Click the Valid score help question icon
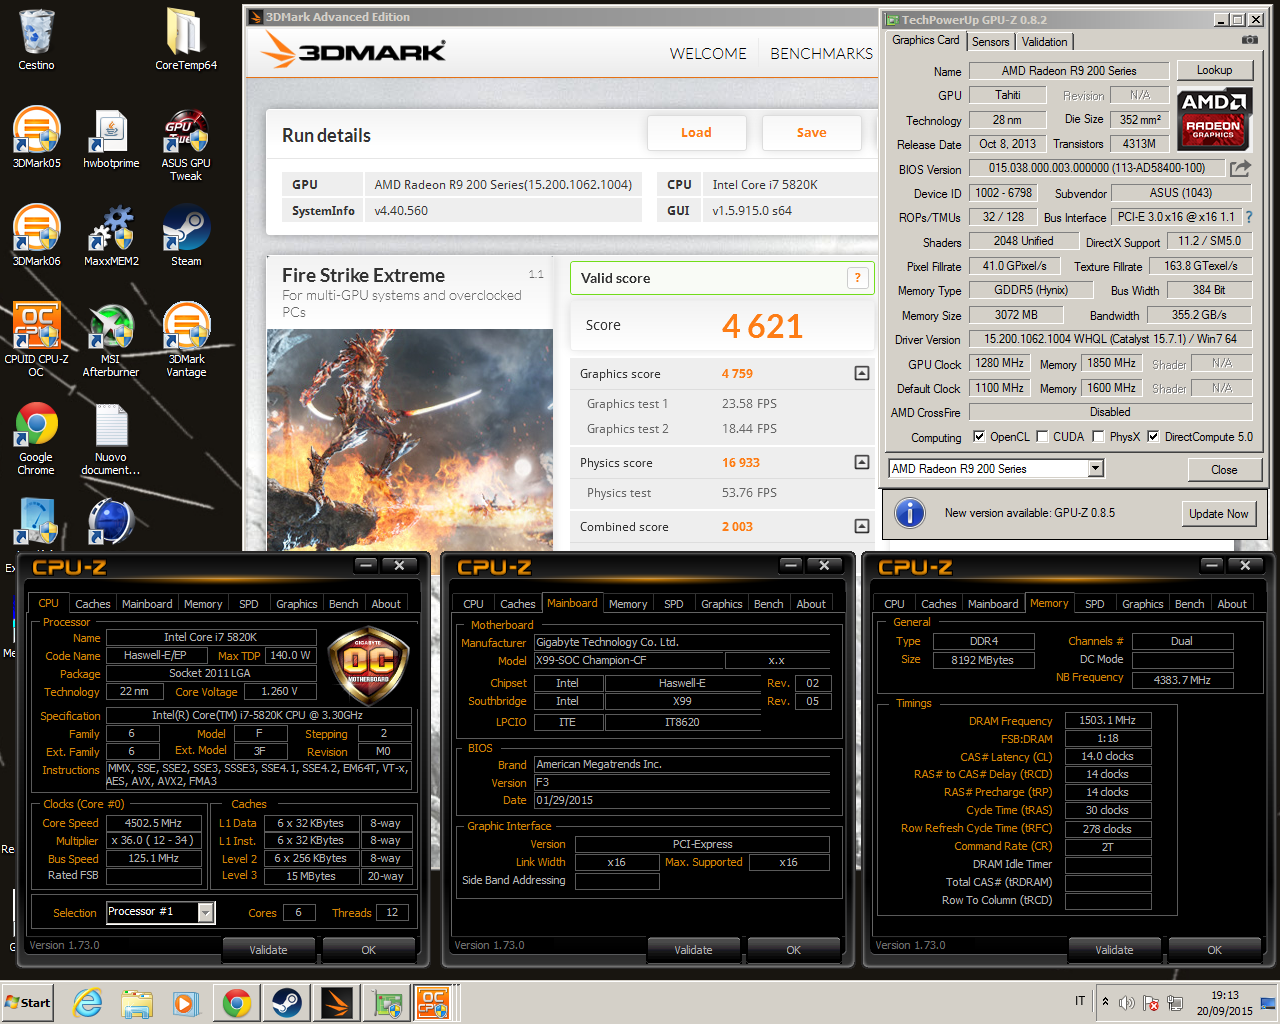This screenshot has height=1024, width=1280. pos(857,278)
